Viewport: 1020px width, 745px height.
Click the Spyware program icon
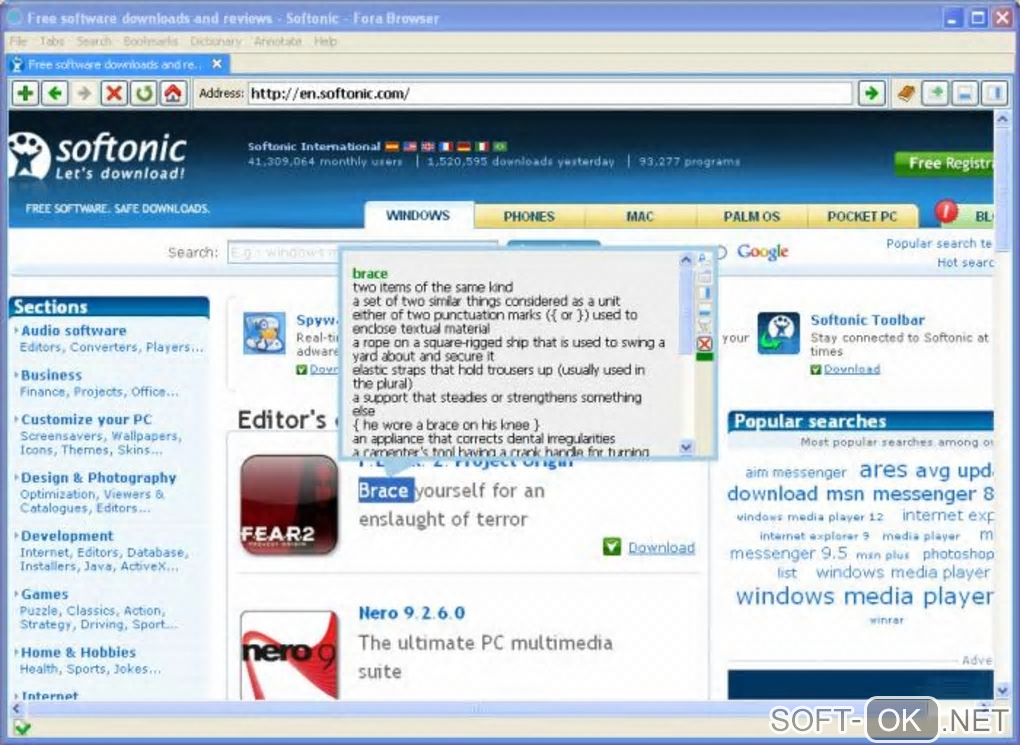click(x=263, y=333)
